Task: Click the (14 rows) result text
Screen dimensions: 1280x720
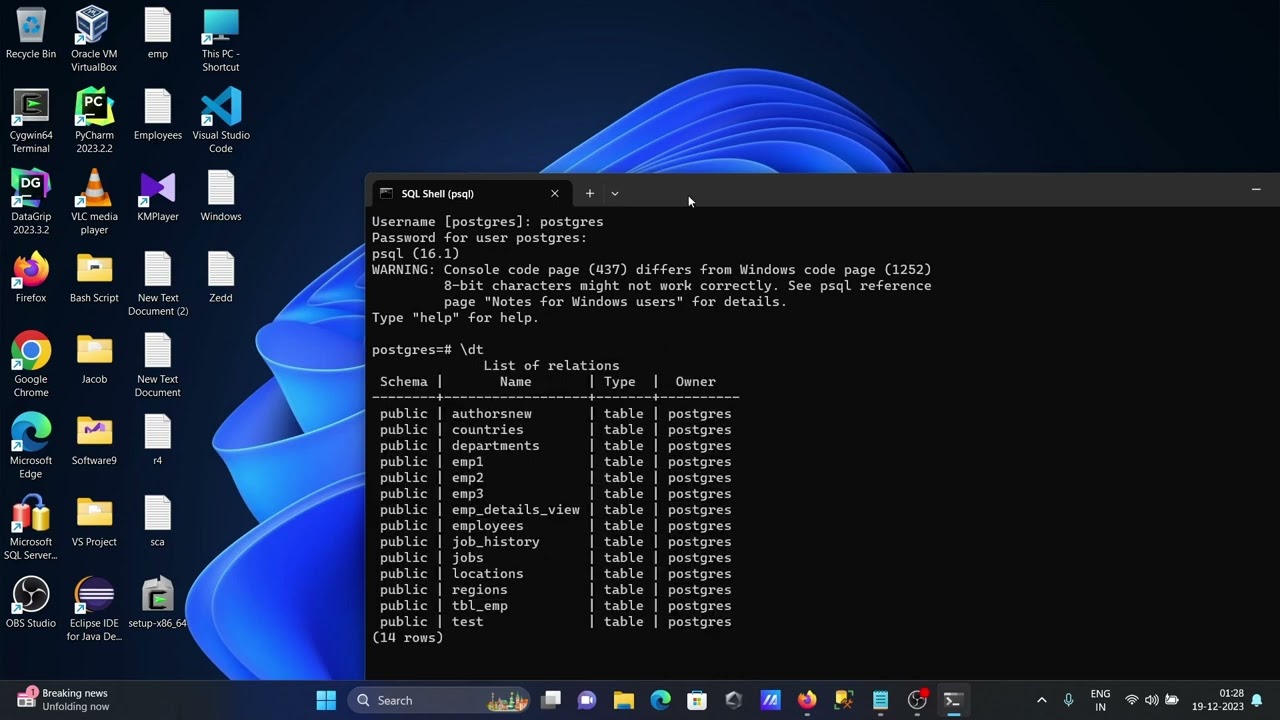Action: tap(407, 638)
